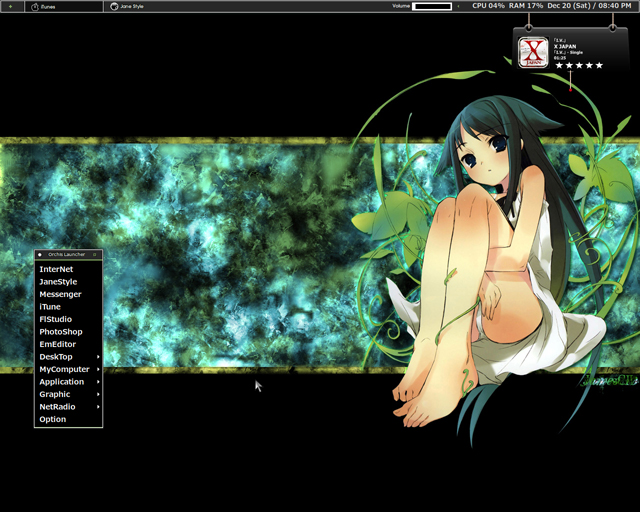Click the 01:25 elapsed time in music widget
Viewport: 640px width, 512px height.
coord(560,58)
